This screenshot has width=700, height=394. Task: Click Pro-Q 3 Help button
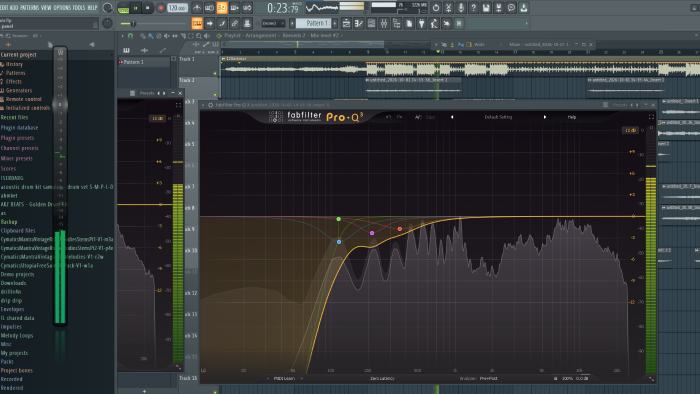click(571, 117)
